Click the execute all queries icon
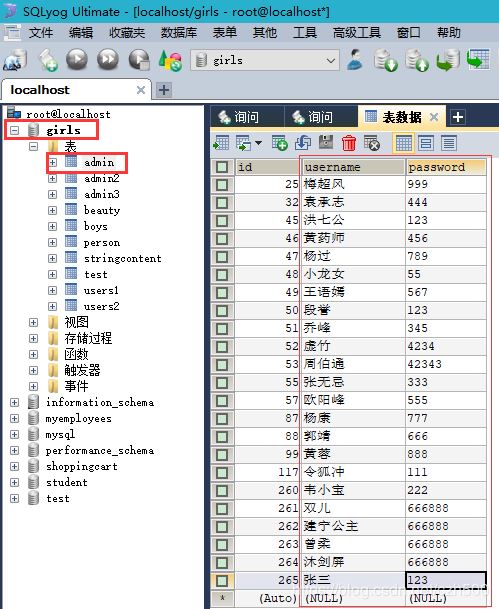 point(108,59)
